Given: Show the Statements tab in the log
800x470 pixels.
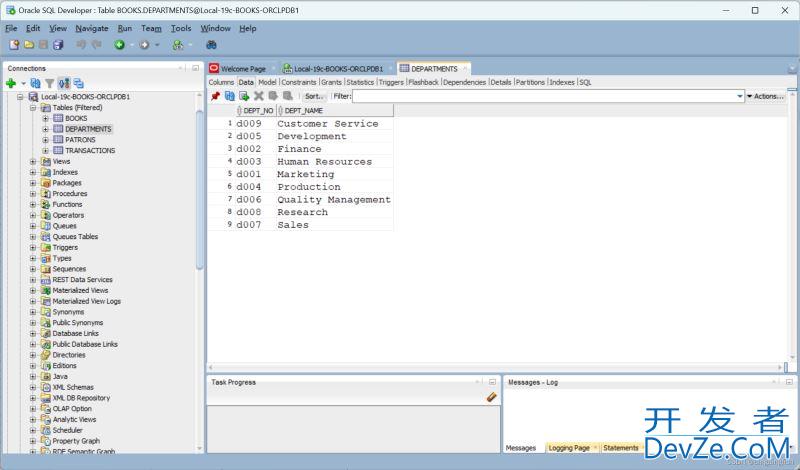Looking at the screenshot, I should tap(620, 448).
